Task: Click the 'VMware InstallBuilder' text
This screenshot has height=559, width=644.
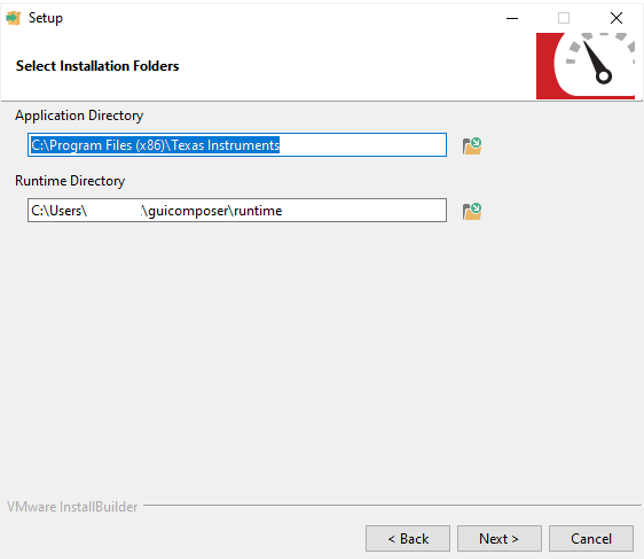Action: [x=72, y=507]
